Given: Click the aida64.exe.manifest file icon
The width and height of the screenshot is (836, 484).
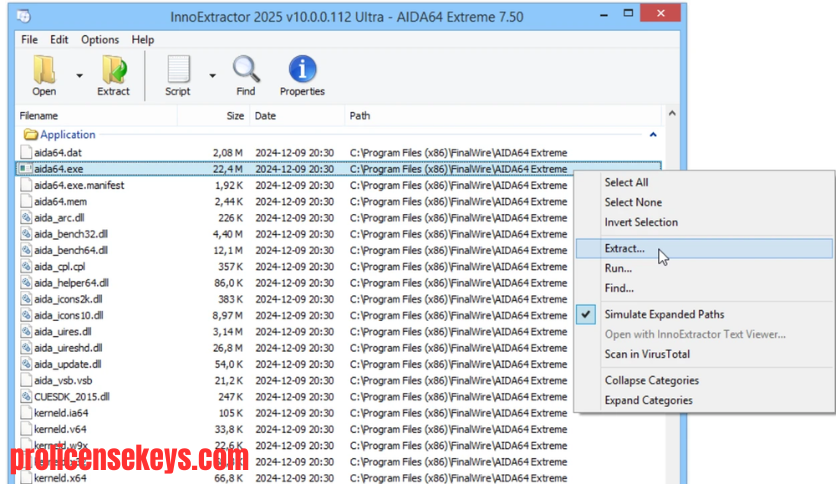Looking at the screenshot, I should point(26,185).
